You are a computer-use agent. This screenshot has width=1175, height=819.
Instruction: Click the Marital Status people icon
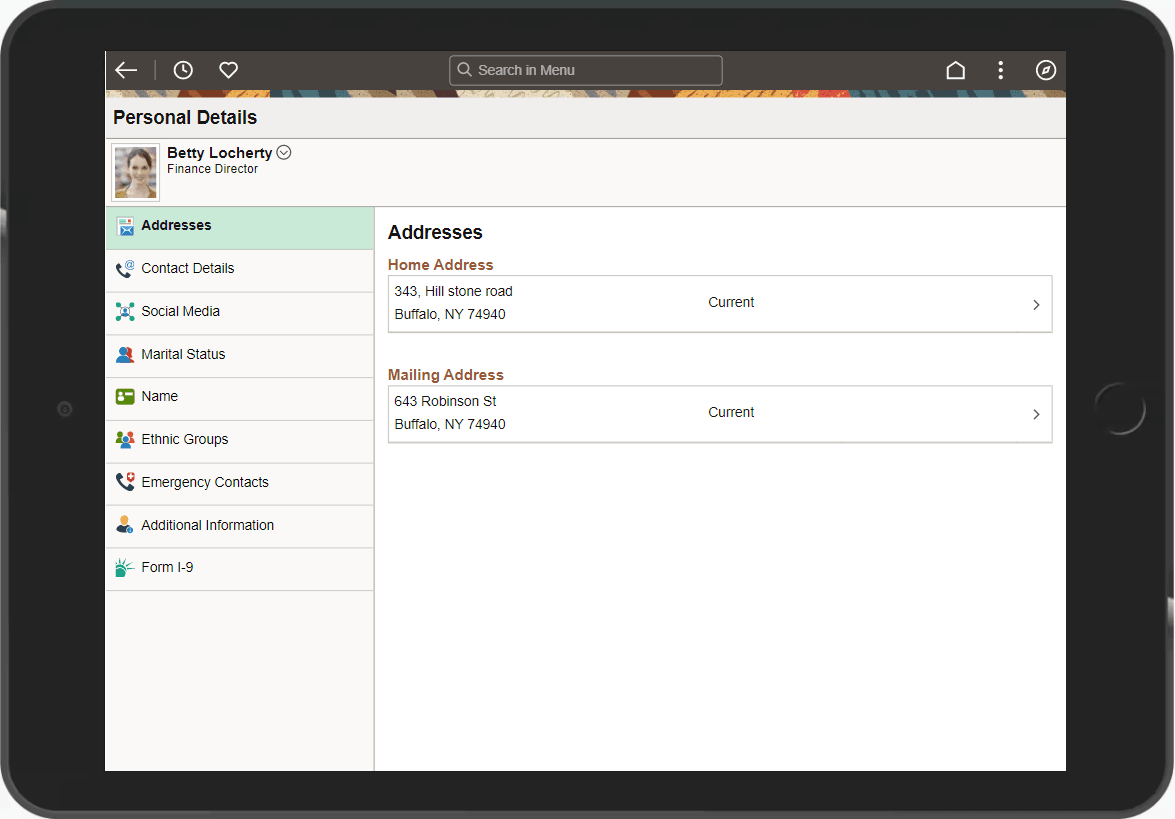point(125,354)
